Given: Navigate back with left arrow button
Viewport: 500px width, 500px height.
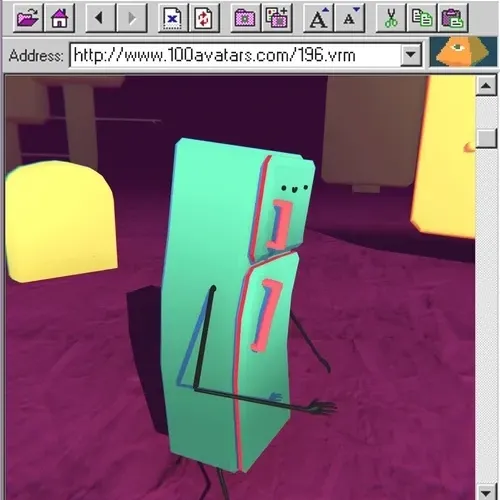Looking at the screenshot, I should (101, 18).
